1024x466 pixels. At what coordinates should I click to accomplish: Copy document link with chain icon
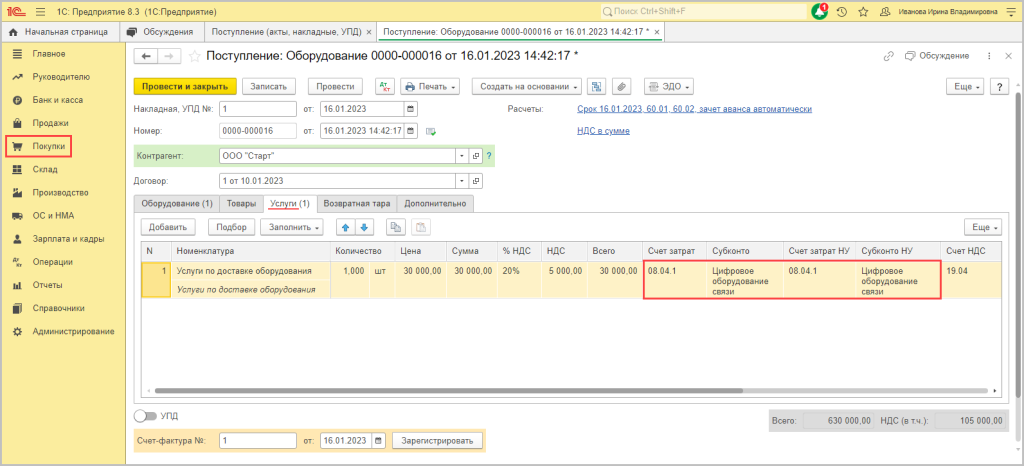[889, 56]
